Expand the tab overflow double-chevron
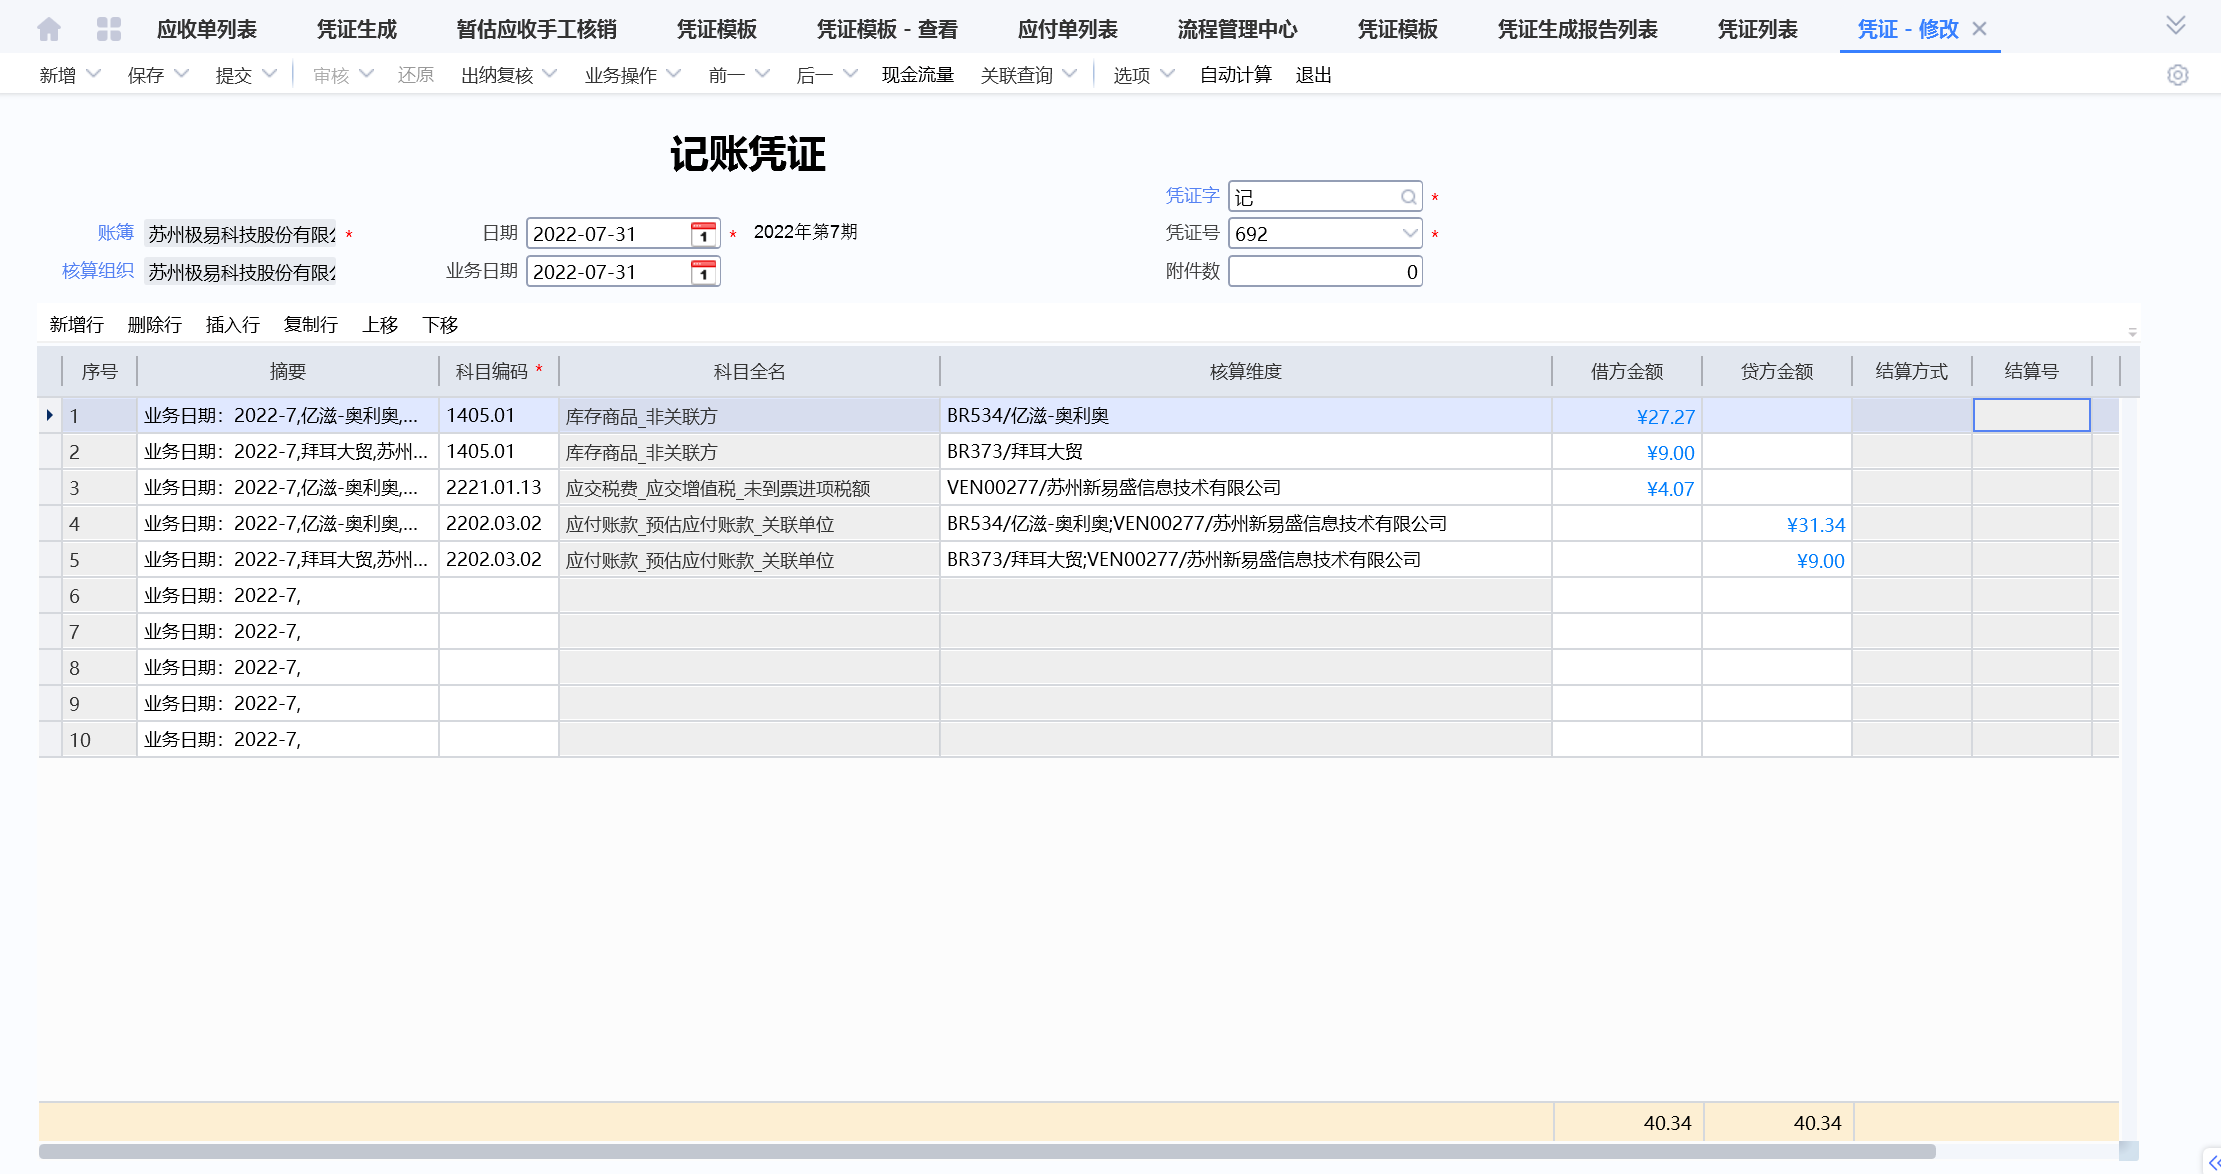 (2176, 25)
